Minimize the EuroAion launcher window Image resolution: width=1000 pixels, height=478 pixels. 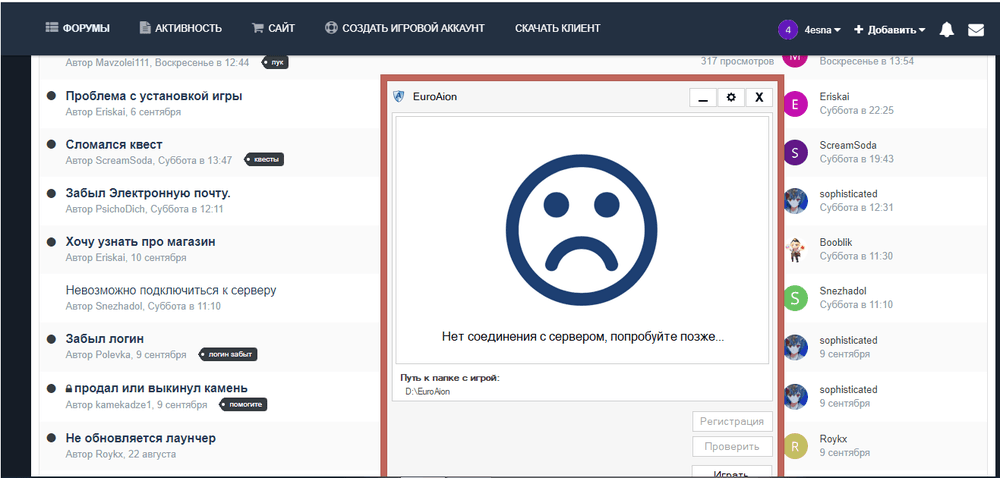point(703,97)
